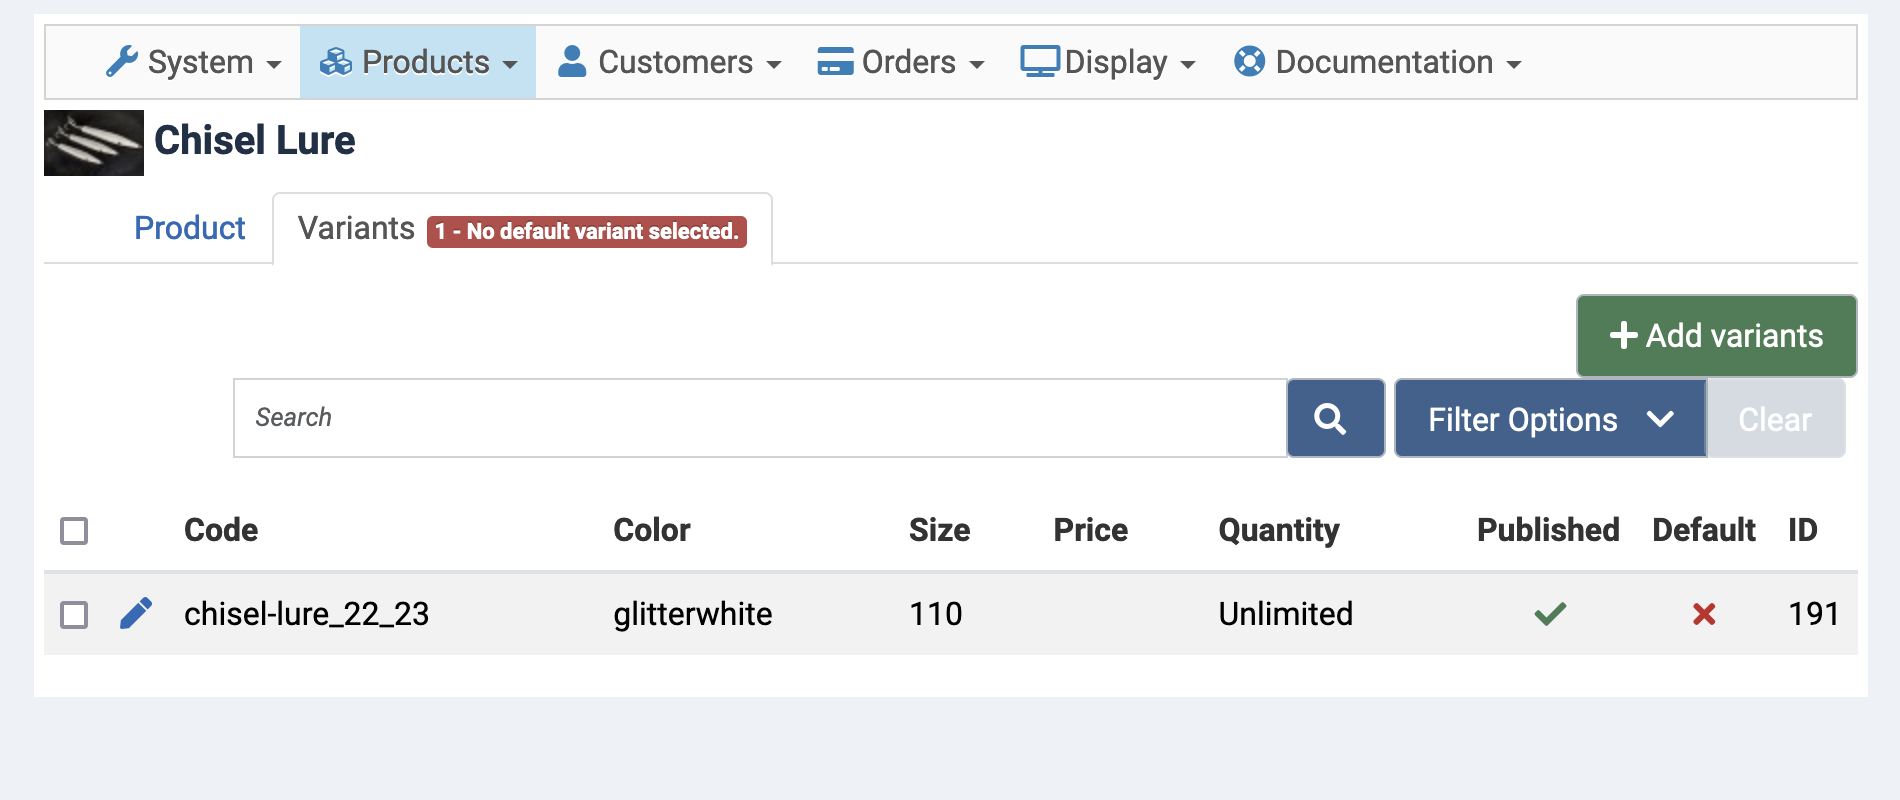Expand the Filter Options dropdown
This screenshot has height=800, width=1900.
click(x=1550, y=418)
